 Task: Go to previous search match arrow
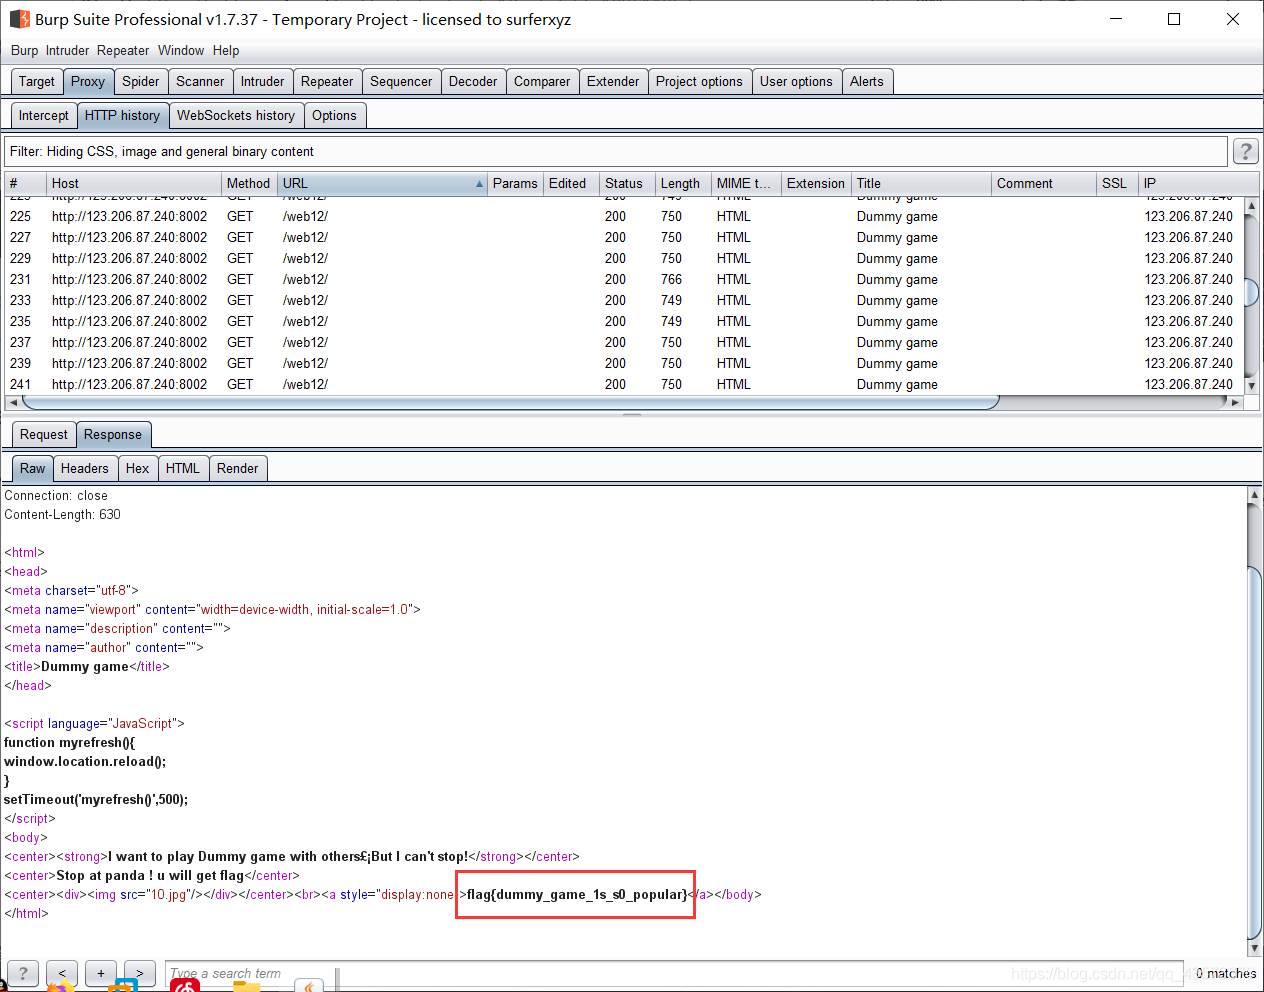tap(62, 973)
